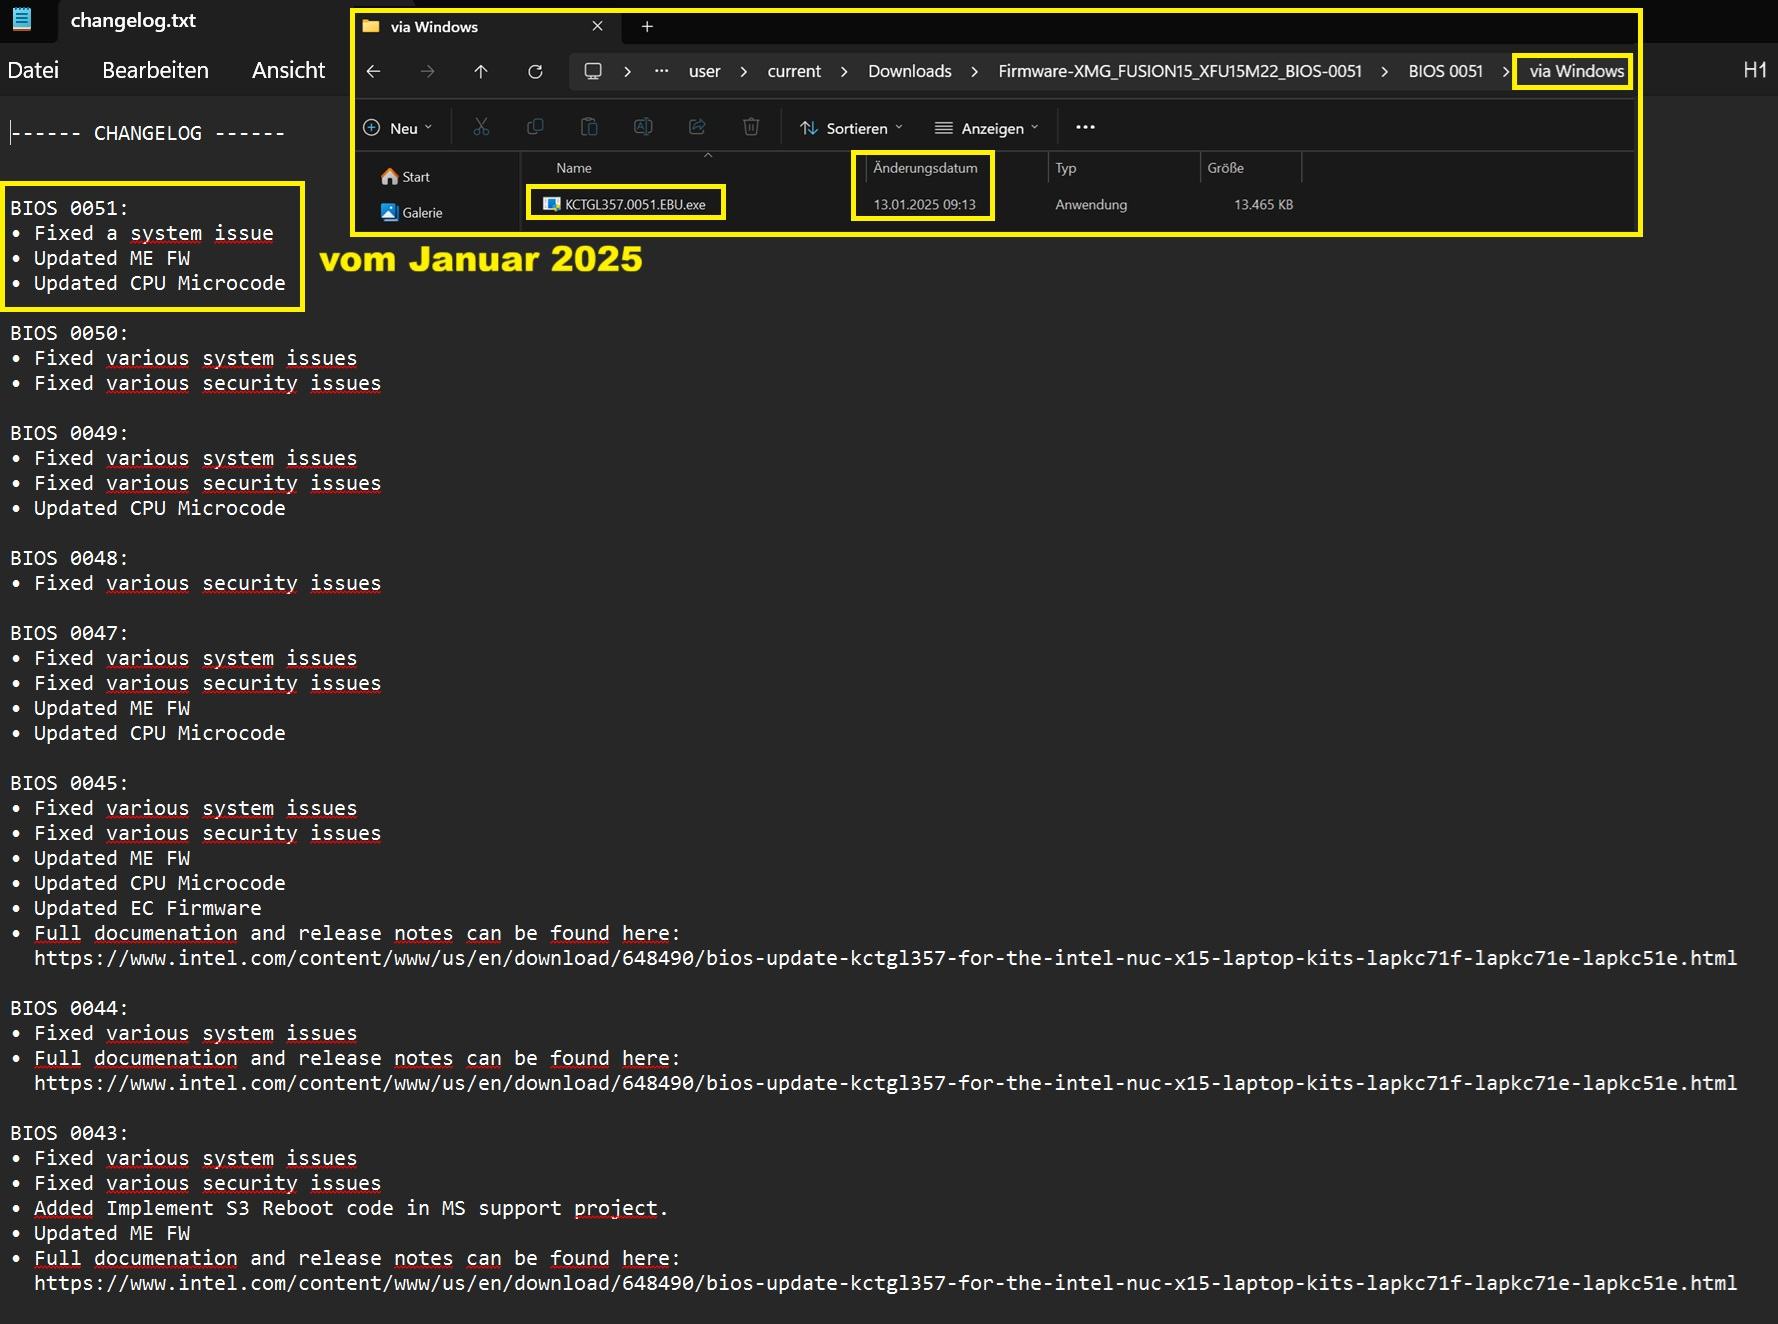This screenshot has width=1778, height=1324.
Task: Sort files by the Größe column header
Action: [1225, 168]
